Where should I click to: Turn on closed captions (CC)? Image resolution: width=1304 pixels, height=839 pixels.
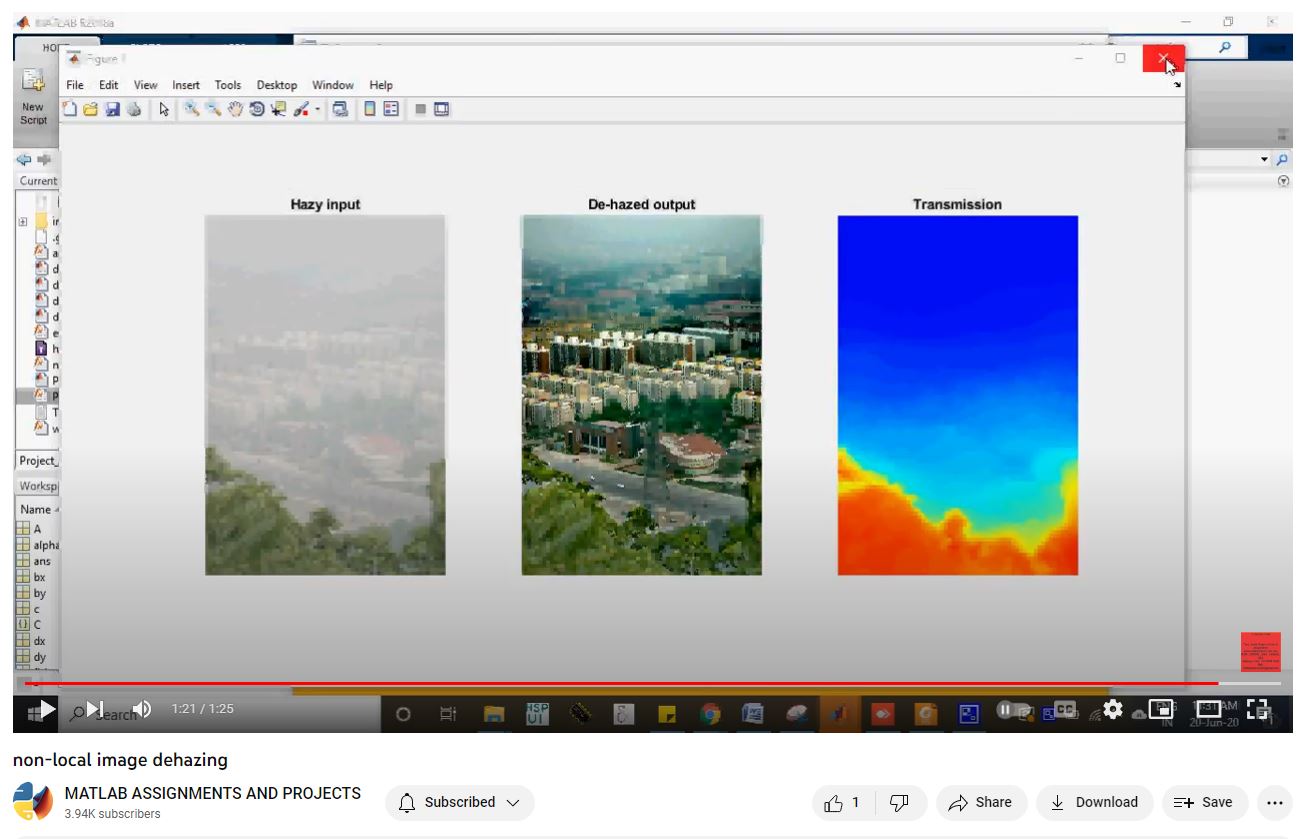click(x=1064, y=709)
